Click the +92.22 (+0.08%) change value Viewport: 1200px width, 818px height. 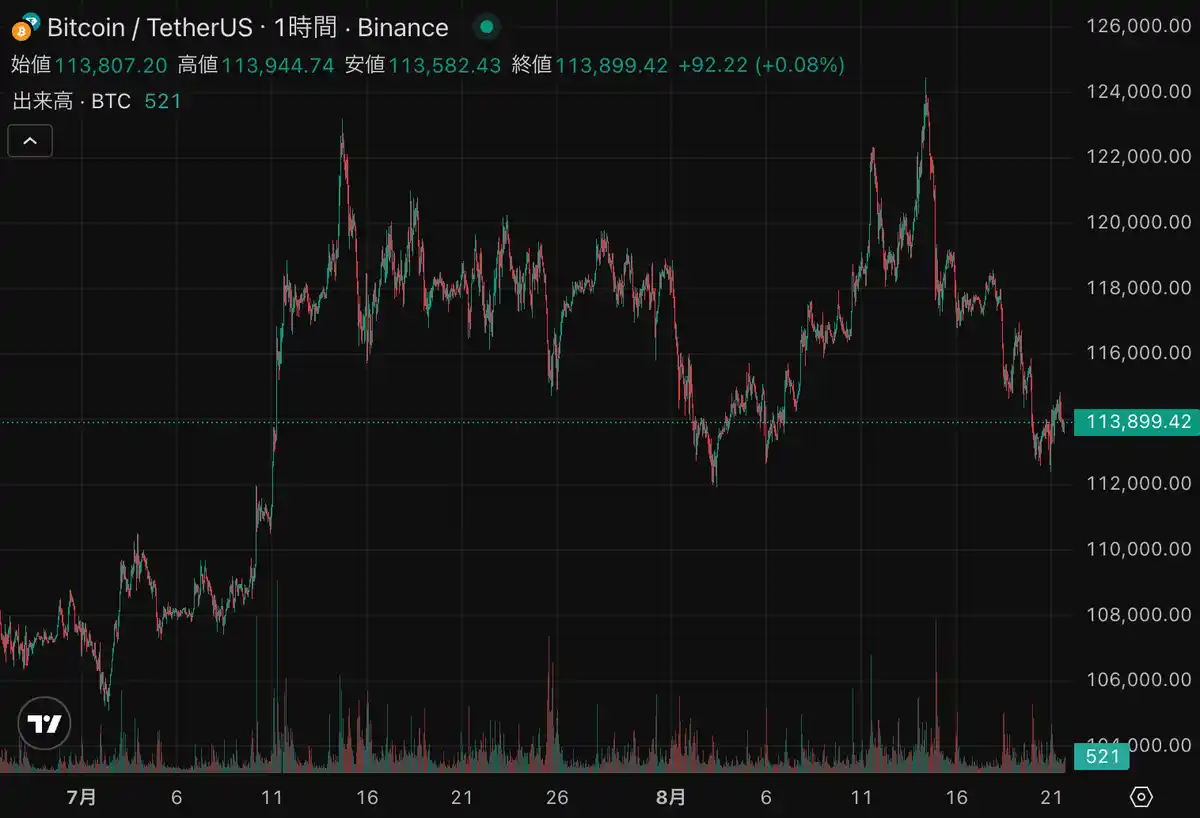point(761,65)
